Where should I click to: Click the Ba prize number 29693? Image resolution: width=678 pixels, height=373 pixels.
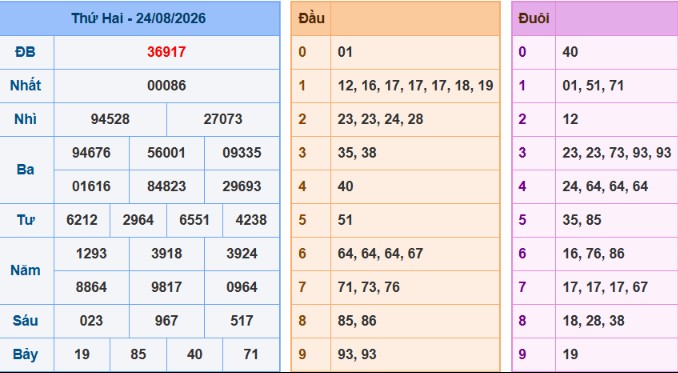pyautogui.click(x=242, y=186)
